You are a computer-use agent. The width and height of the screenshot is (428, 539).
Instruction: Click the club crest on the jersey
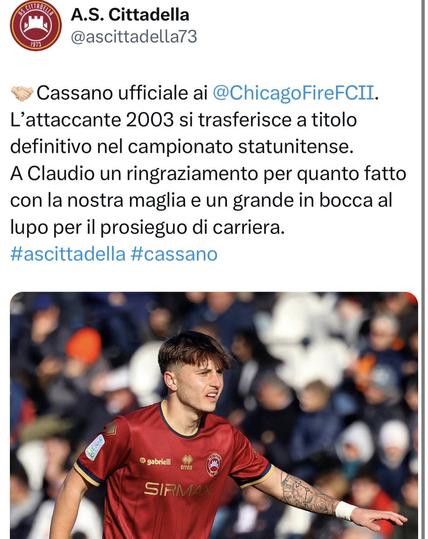(x=214, y=465)
